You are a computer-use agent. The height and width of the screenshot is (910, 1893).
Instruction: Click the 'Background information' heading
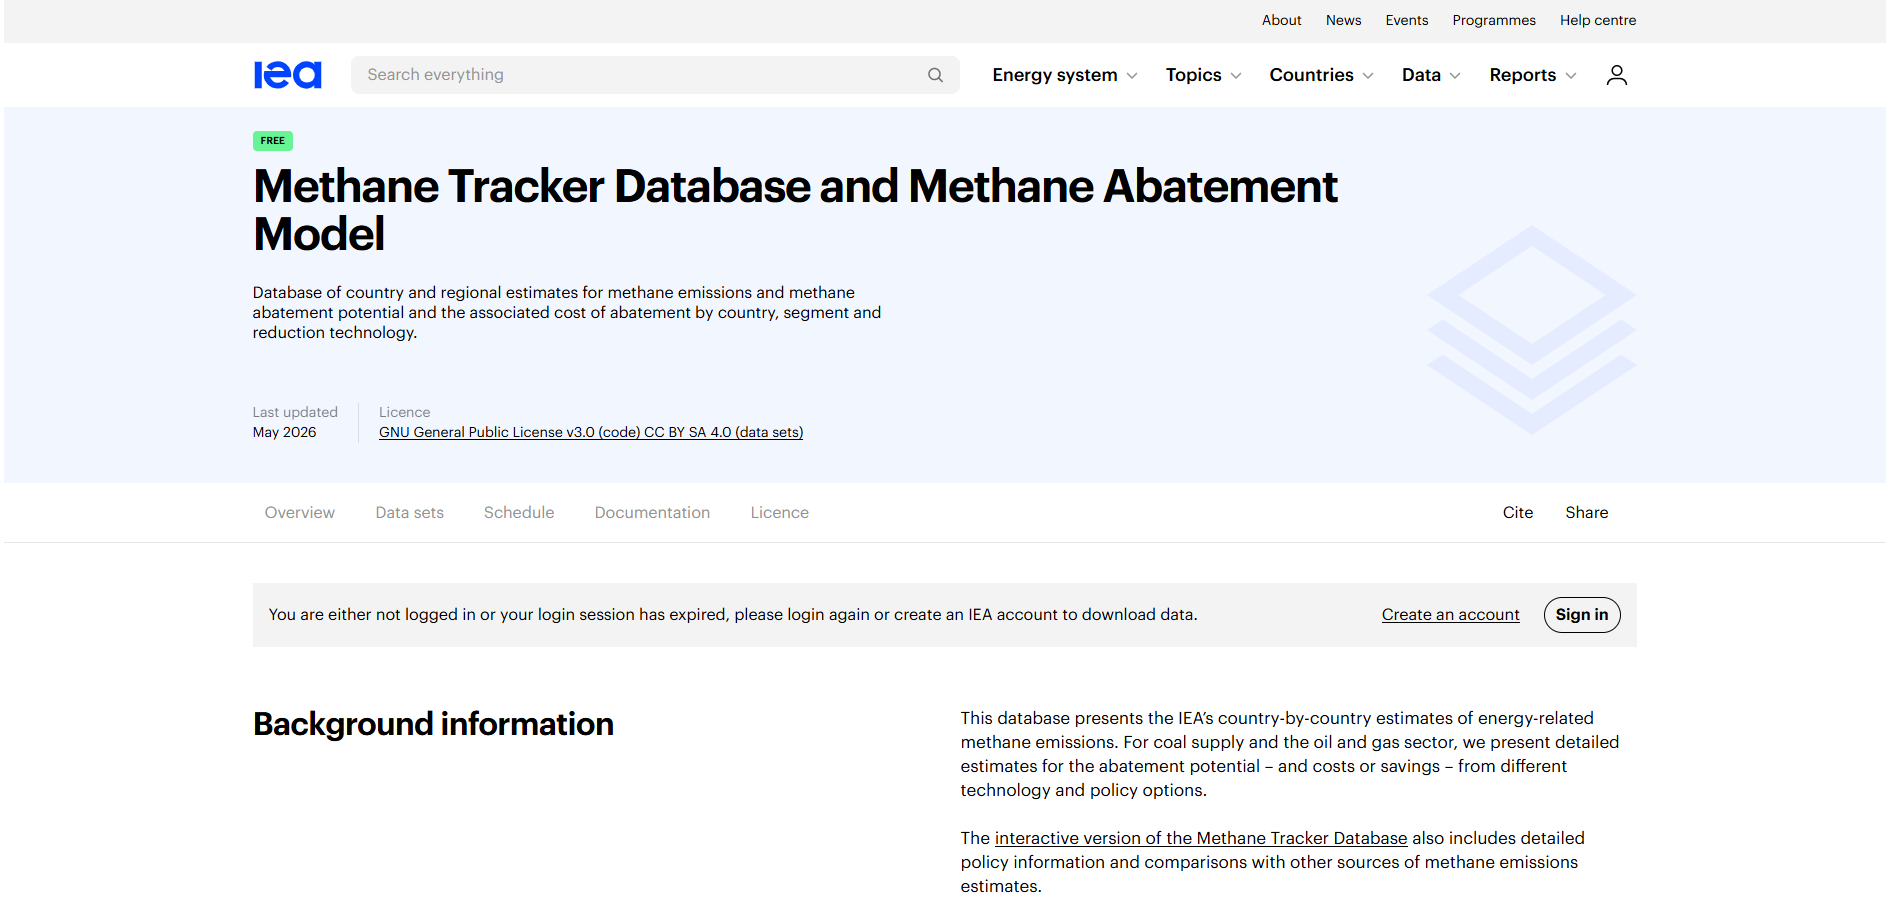click(433, 724)
